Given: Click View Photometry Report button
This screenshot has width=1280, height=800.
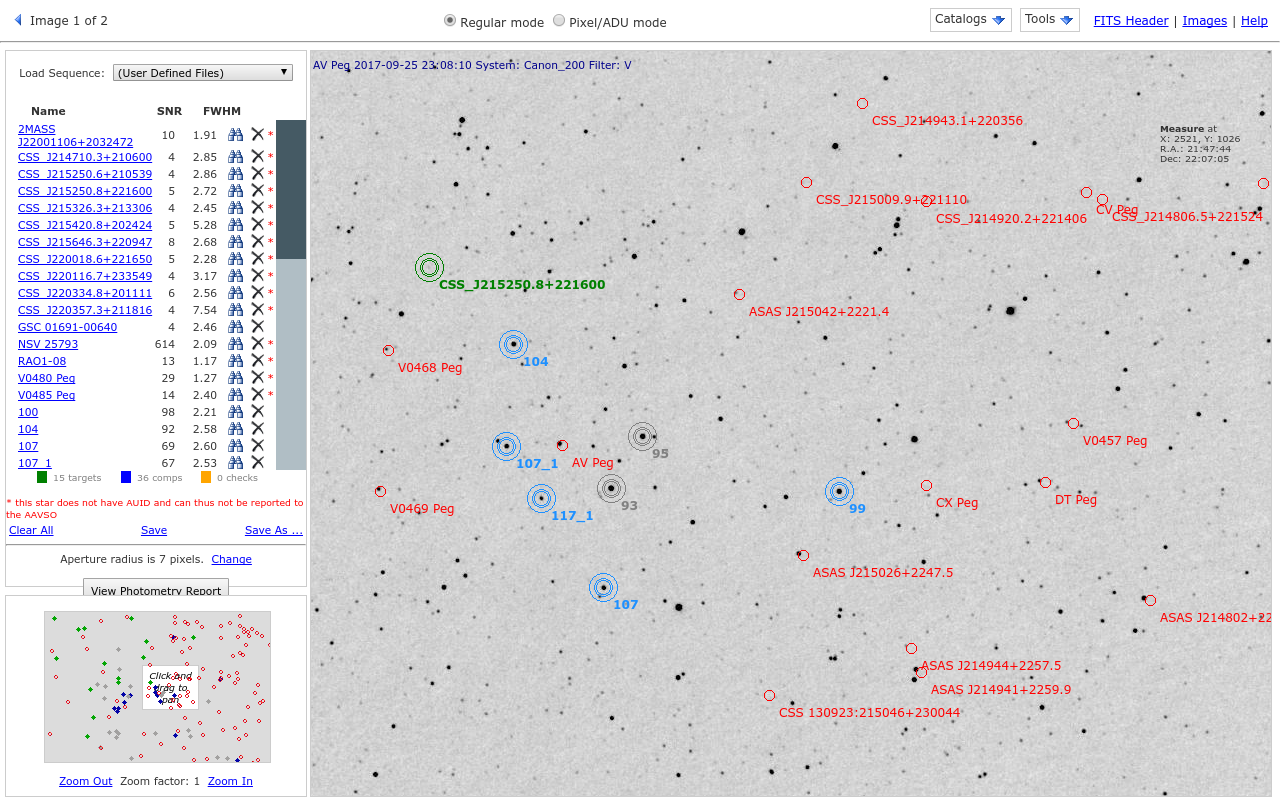Looking at the screenshot, I should [x=156, y=589].
